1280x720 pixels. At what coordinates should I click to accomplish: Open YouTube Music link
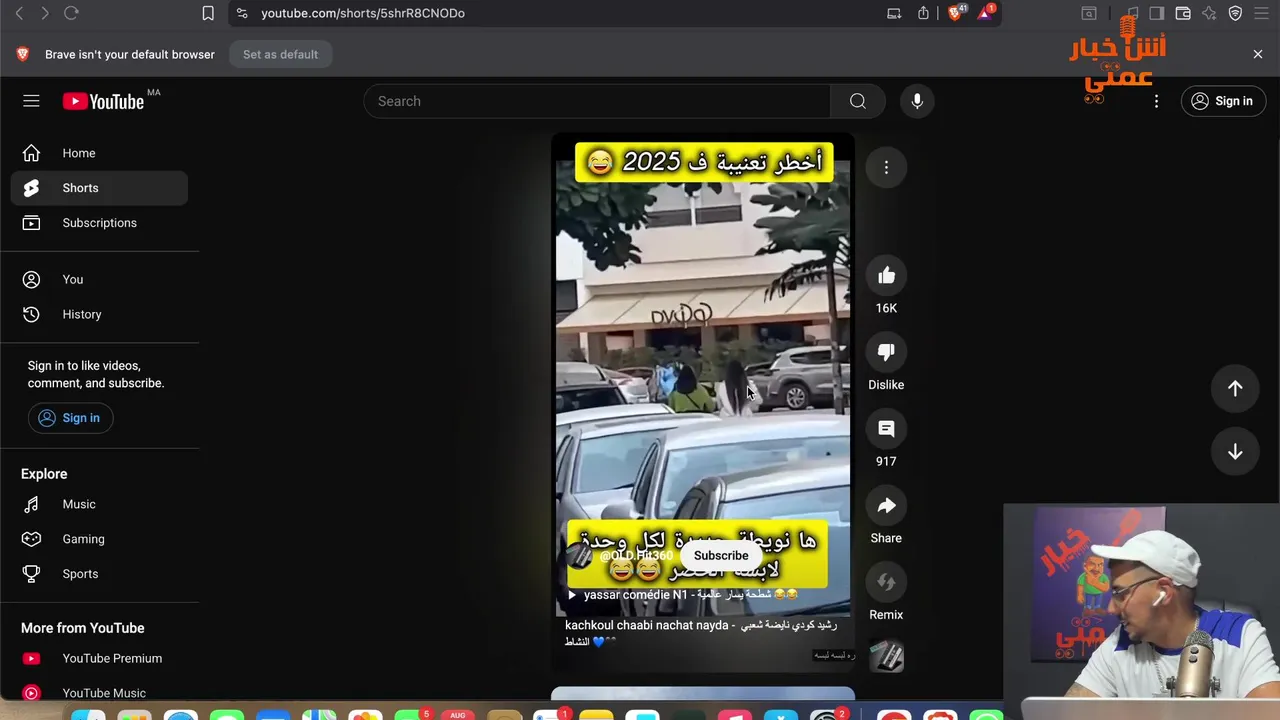pos(99,692)
